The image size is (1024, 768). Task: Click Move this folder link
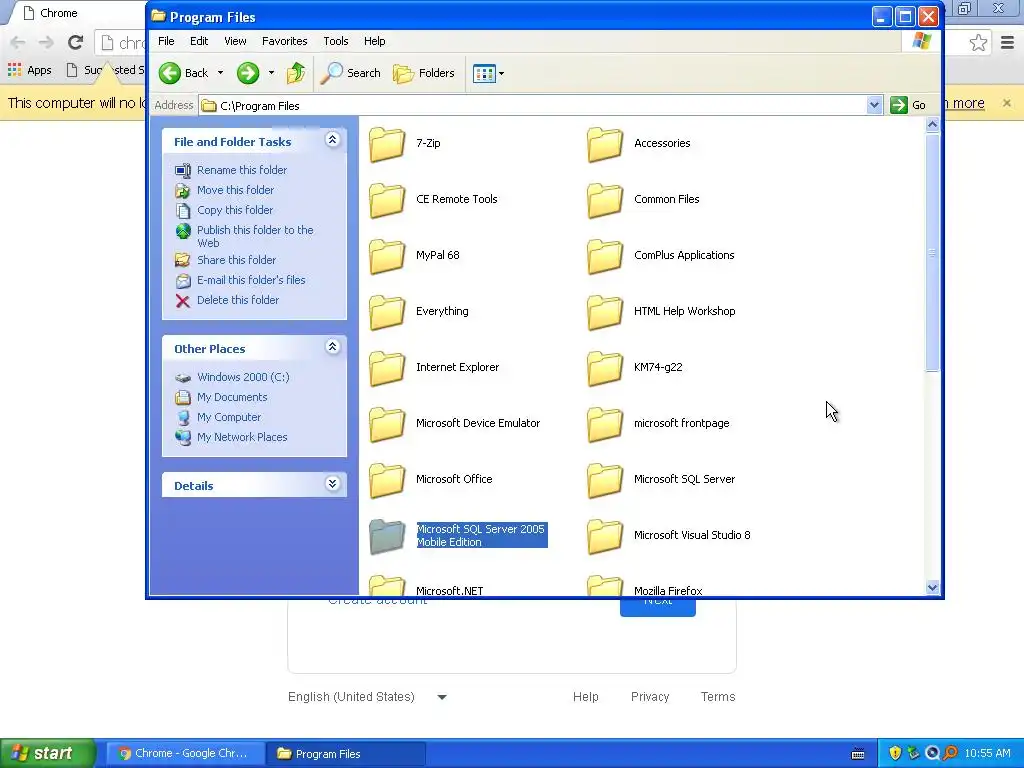click(x=236, y=190)
